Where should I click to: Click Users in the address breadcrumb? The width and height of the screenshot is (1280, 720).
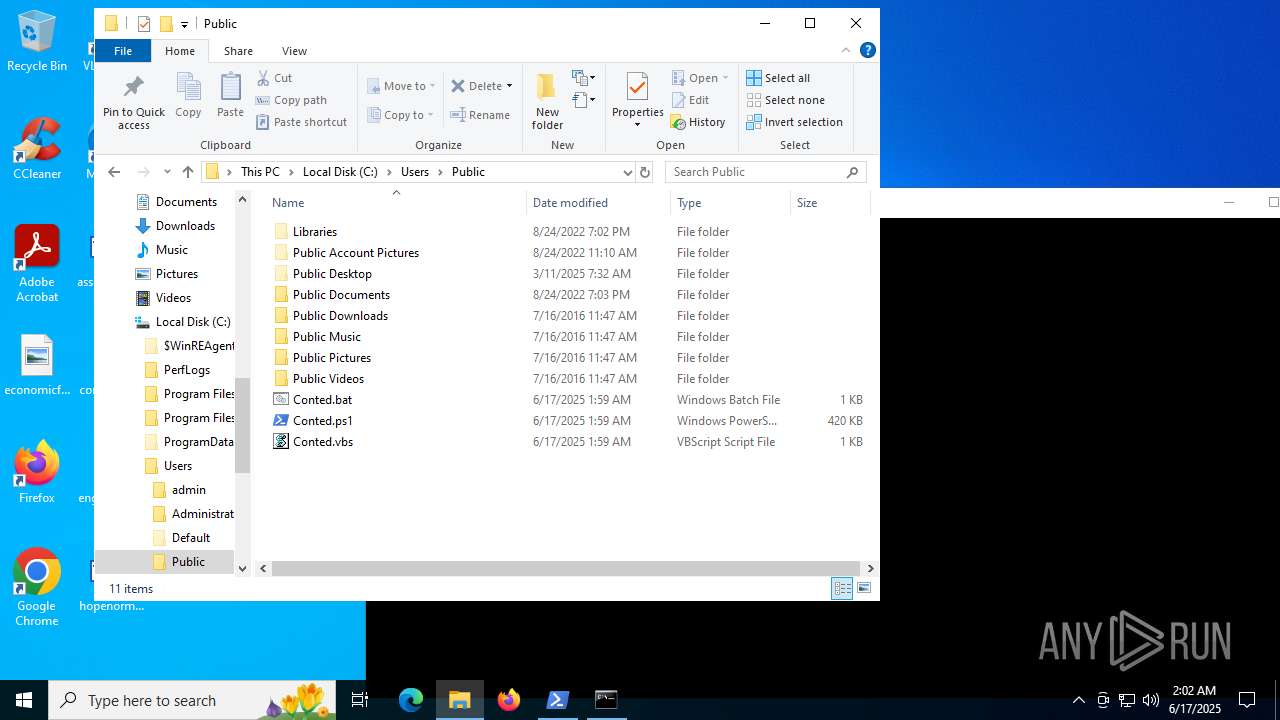click(415, 172)
